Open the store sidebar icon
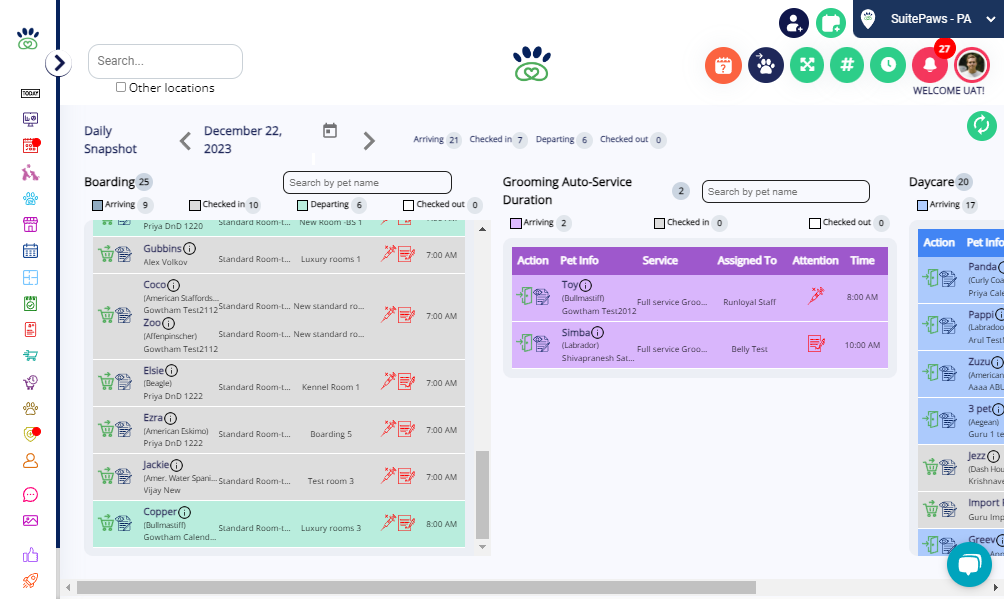The image size is (1004, 599). pos(30,224)
